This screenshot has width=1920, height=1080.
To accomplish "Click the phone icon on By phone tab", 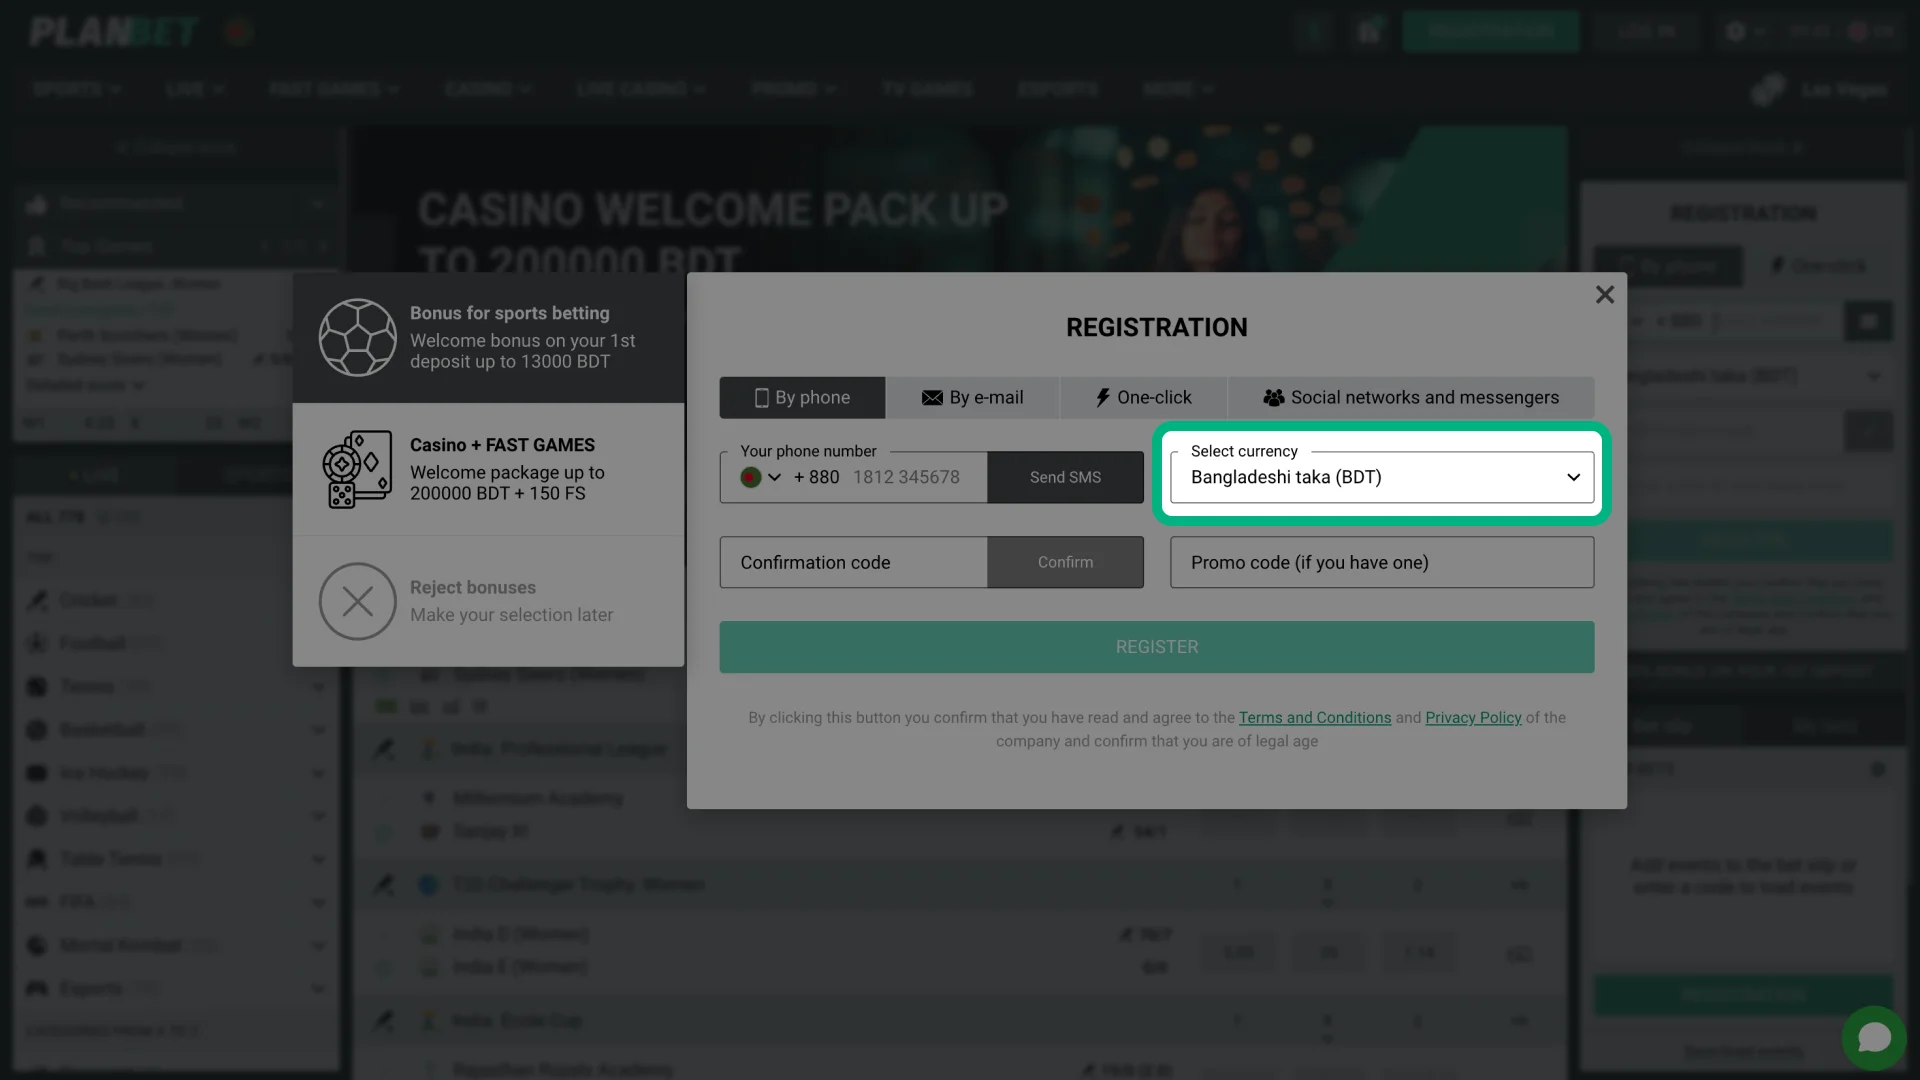I will coord(761,398).
